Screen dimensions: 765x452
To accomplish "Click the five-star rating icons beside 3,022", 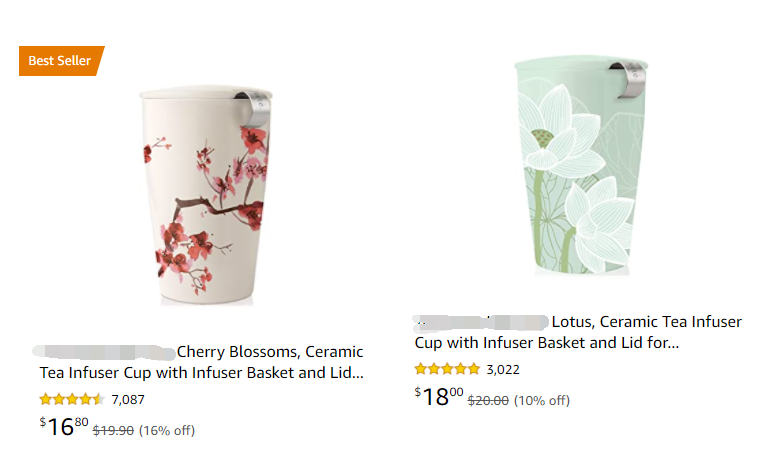I will (x=447, y=369).
